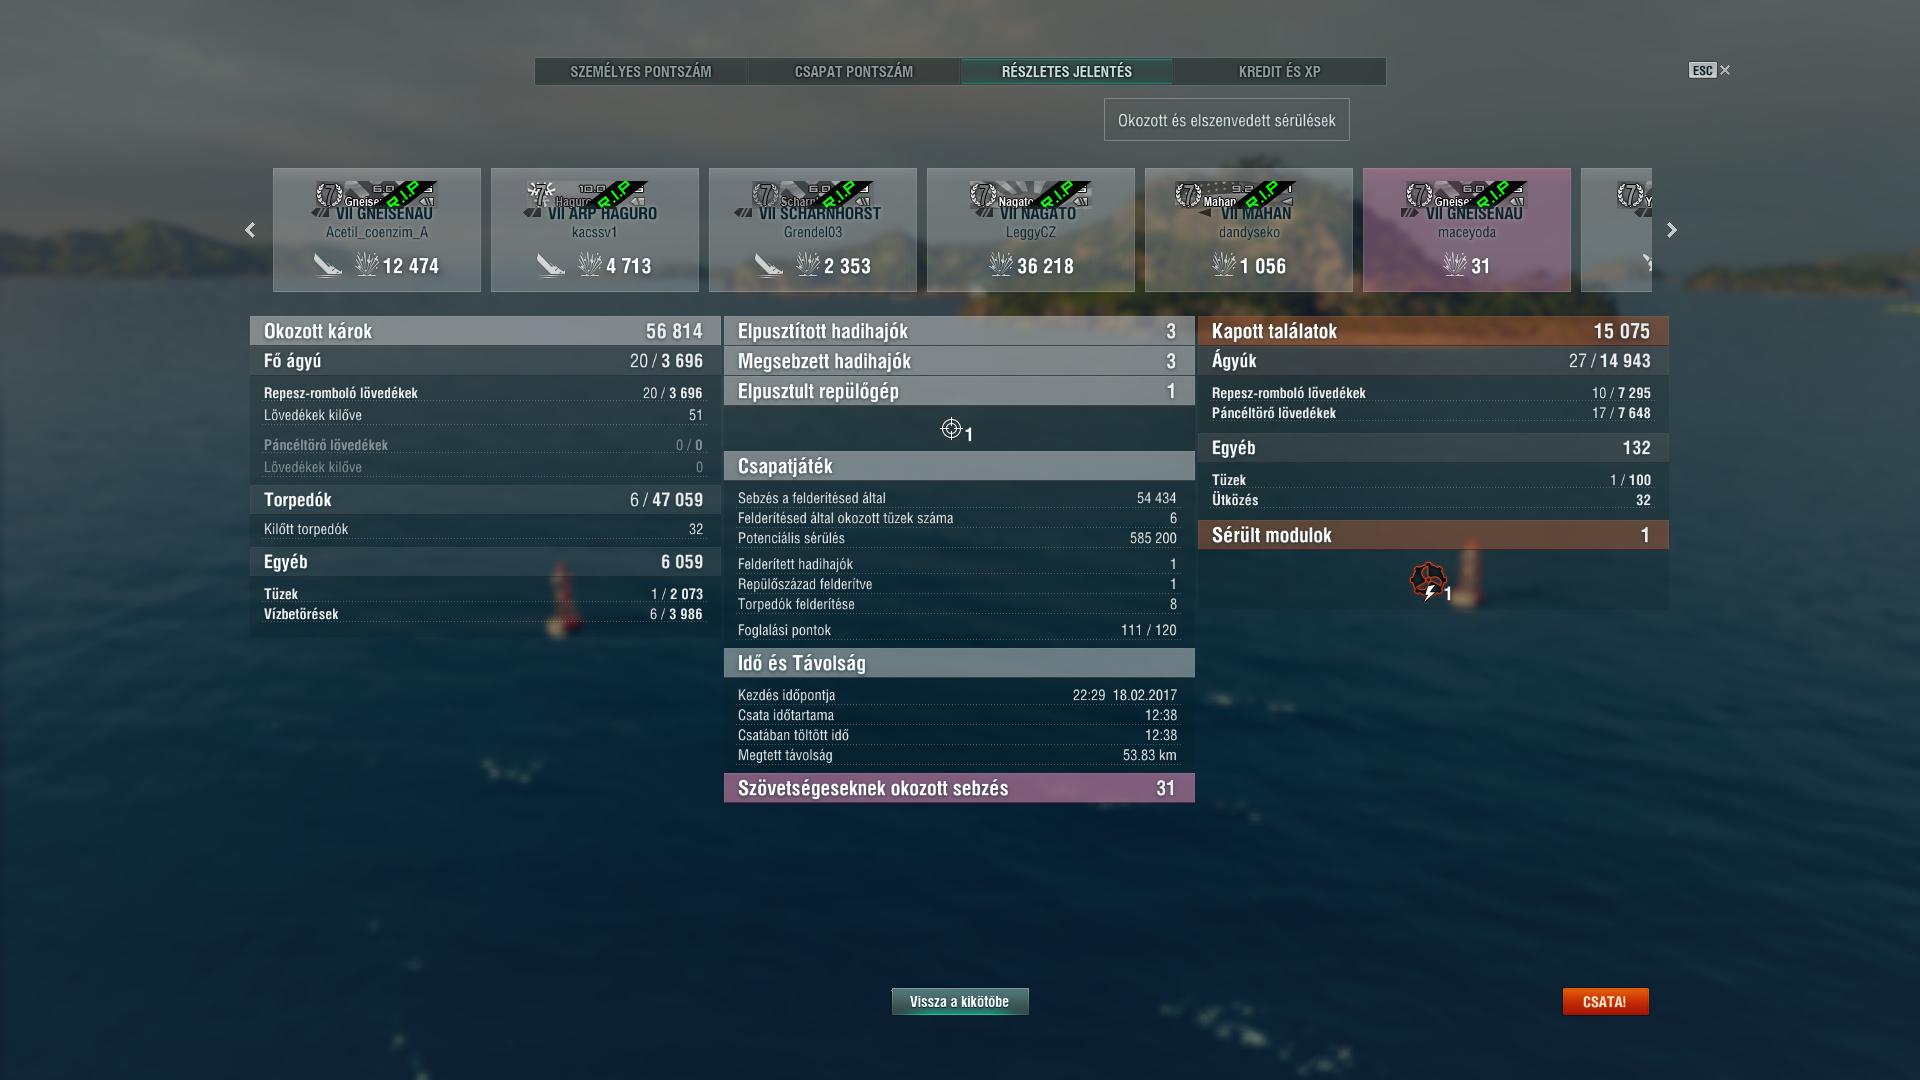Close the report with the ESC button
The image size is (1920, 1080).
(1709, 70)
